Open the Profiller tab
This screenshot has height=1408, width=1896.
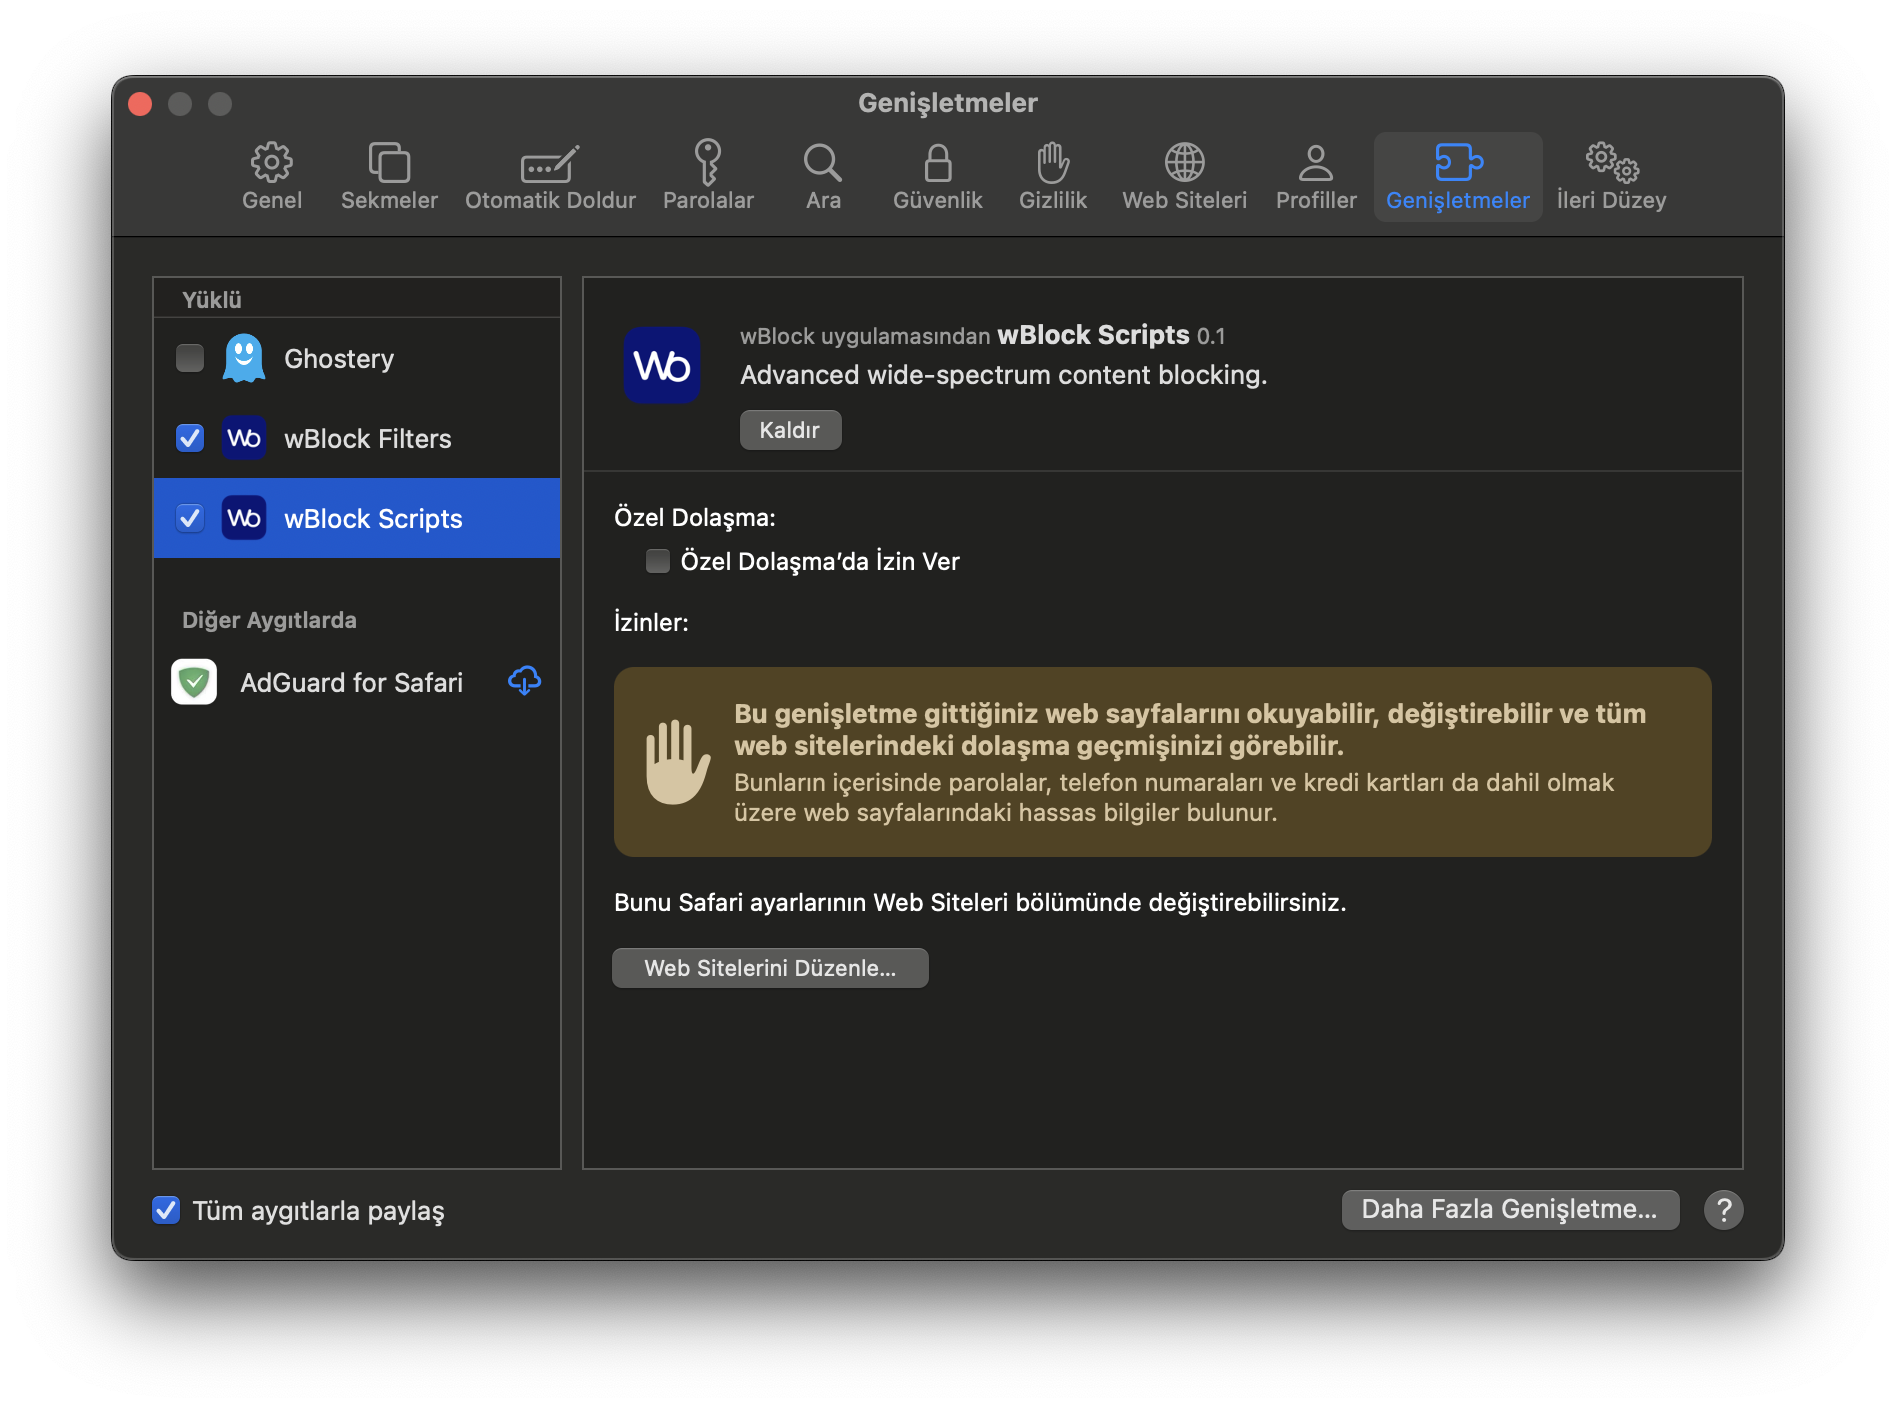pos(1316,176)
